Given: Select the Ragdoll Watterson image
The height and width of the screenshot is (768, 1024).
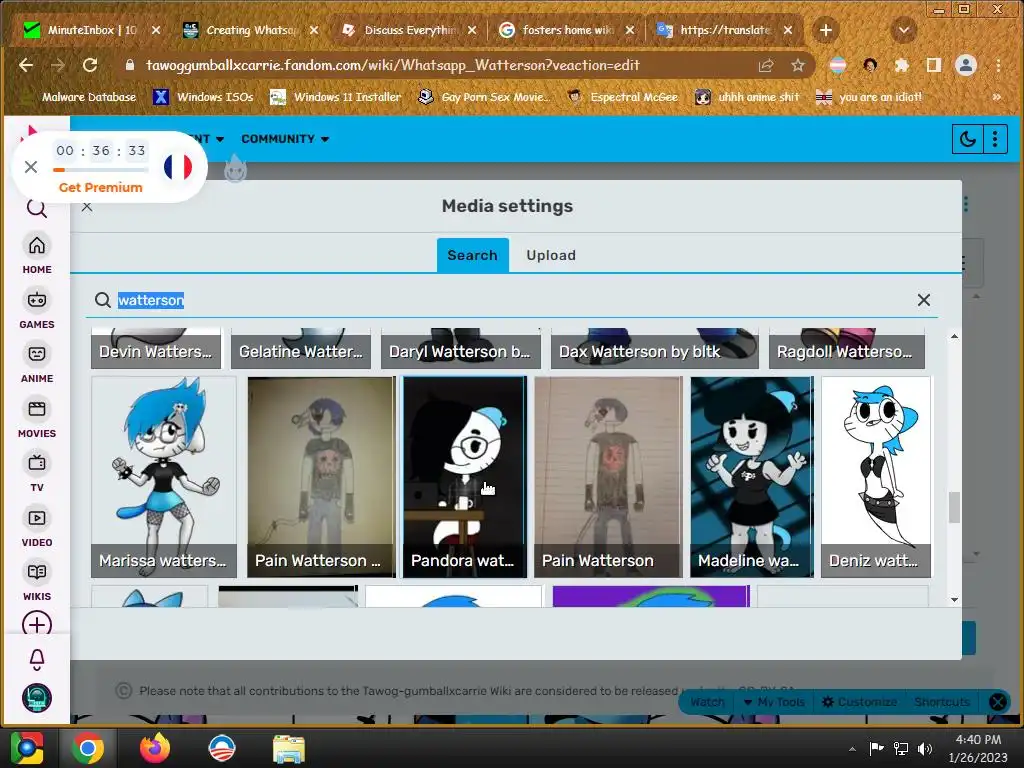Looking at the screenshot, I should [x=846, y=348].
